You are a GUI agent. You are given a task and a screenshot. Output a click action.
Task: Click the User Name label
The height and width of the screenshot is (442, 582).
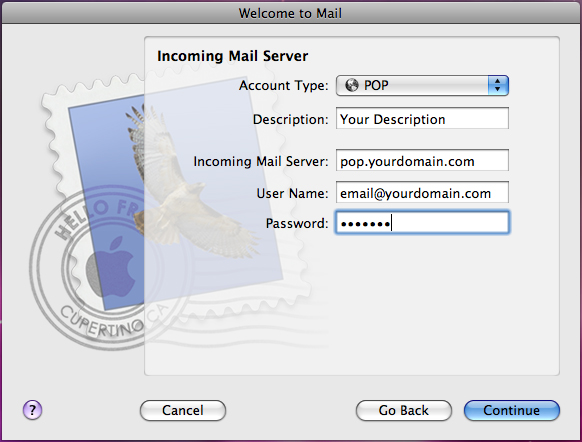pyautogui.click(x=292, y=193)
